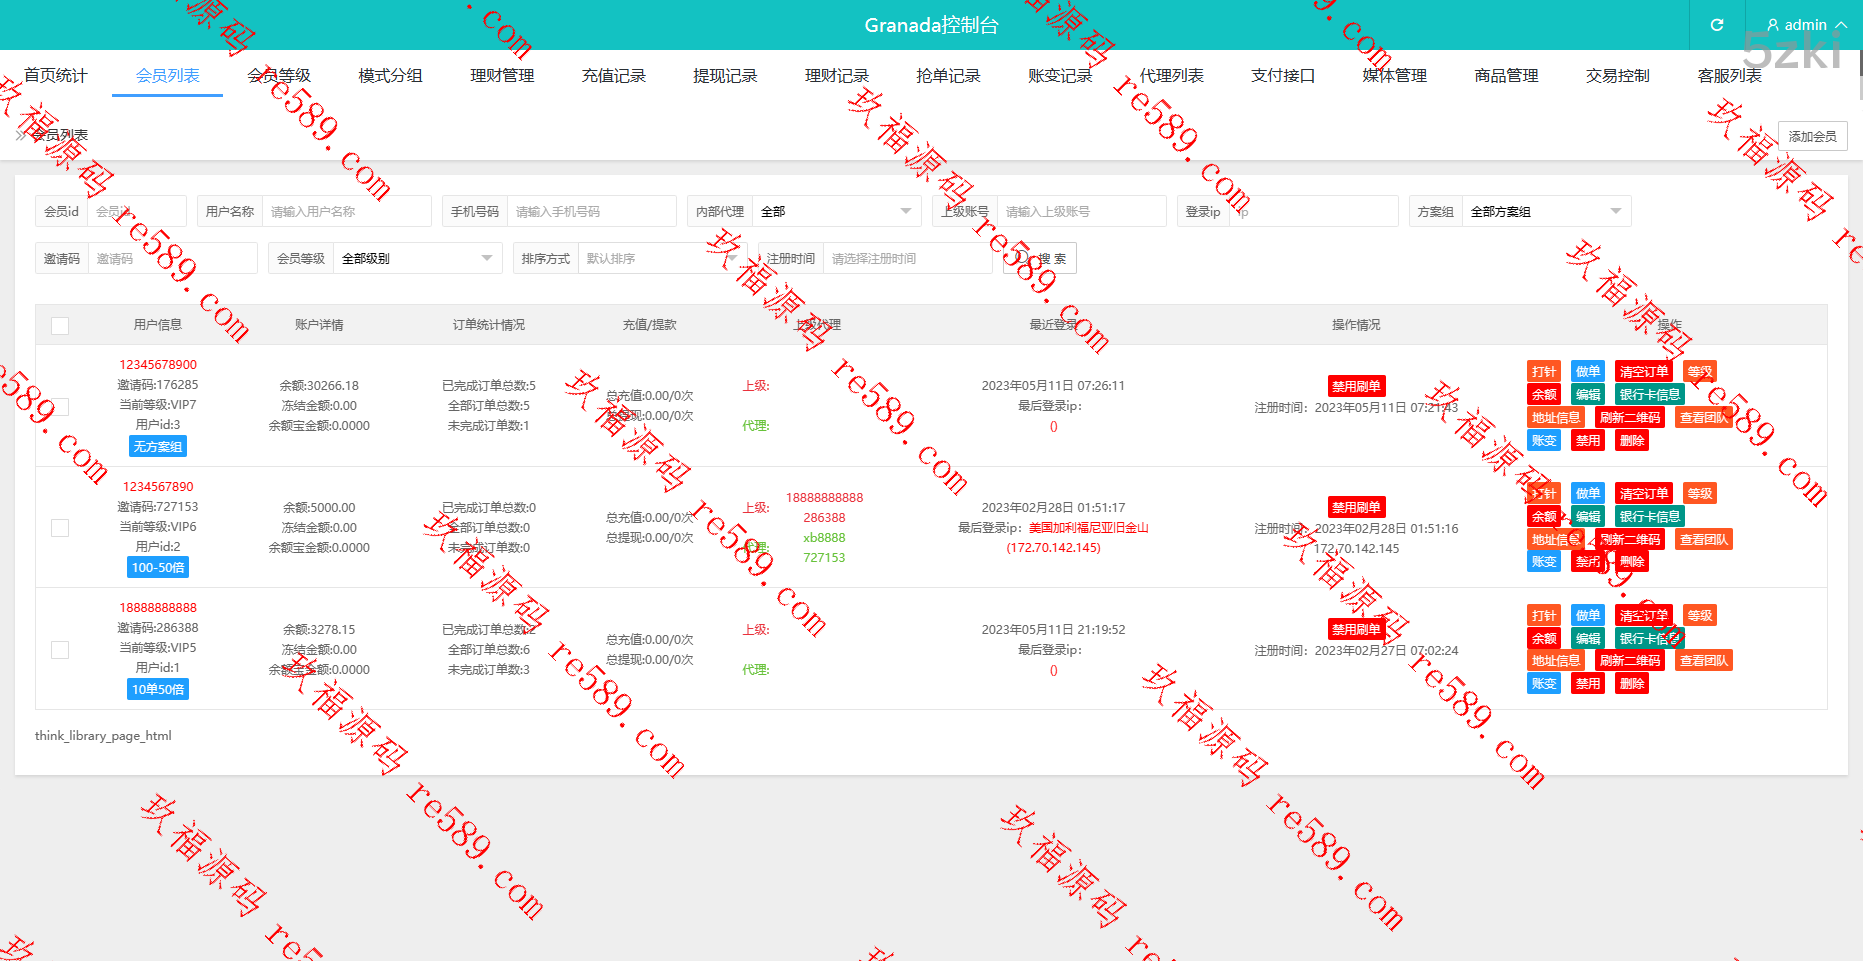Click the 手机号码 input field
The height and width of the screenshot is (961, 1863).
coord(590,211)
